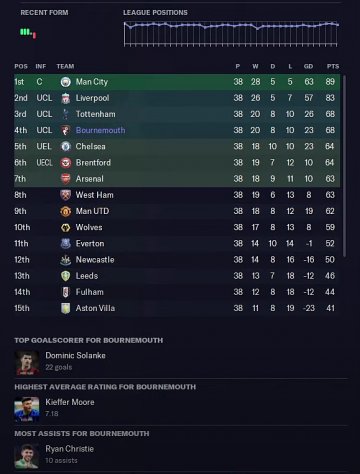
Task: Open the Bournemouth team name link
Action: tap(100, 130)
